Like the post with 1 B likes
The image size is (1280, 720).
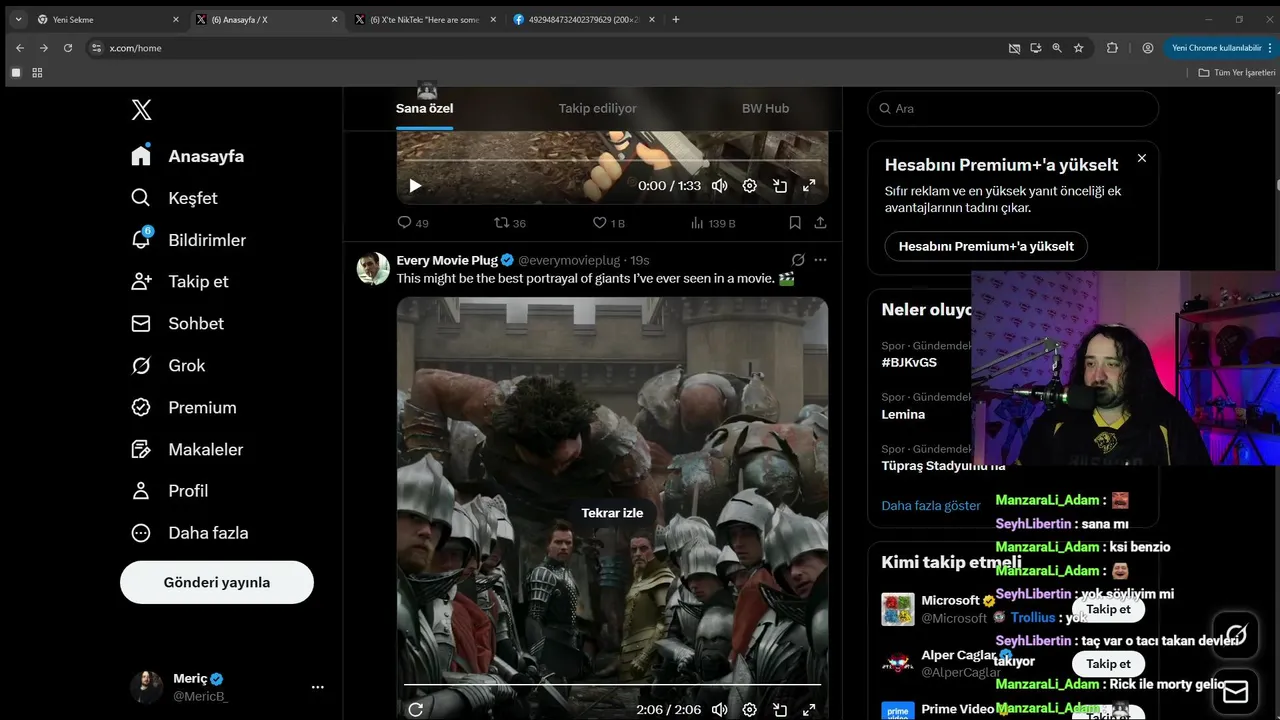click(608, 223)
